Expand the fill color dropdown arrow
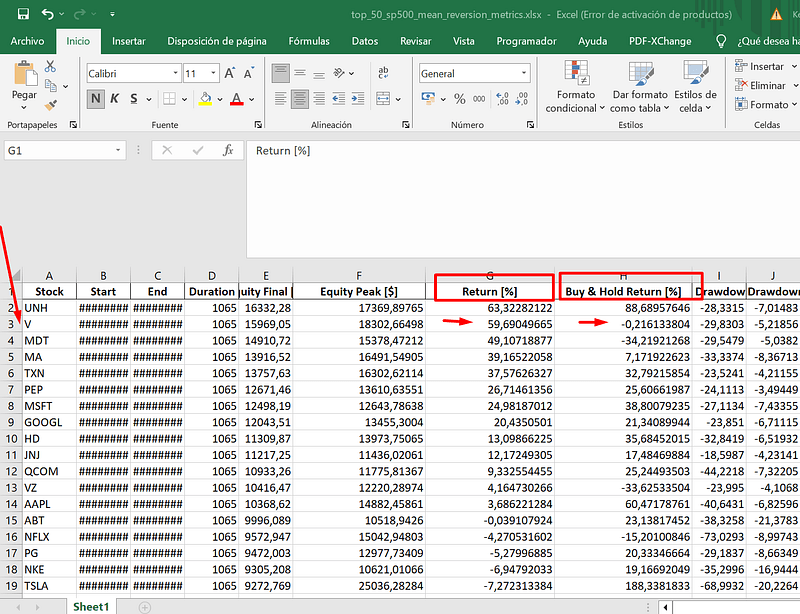Image resolution: width=800 pixels, height=614 pixels. click(x=220, y=99)
